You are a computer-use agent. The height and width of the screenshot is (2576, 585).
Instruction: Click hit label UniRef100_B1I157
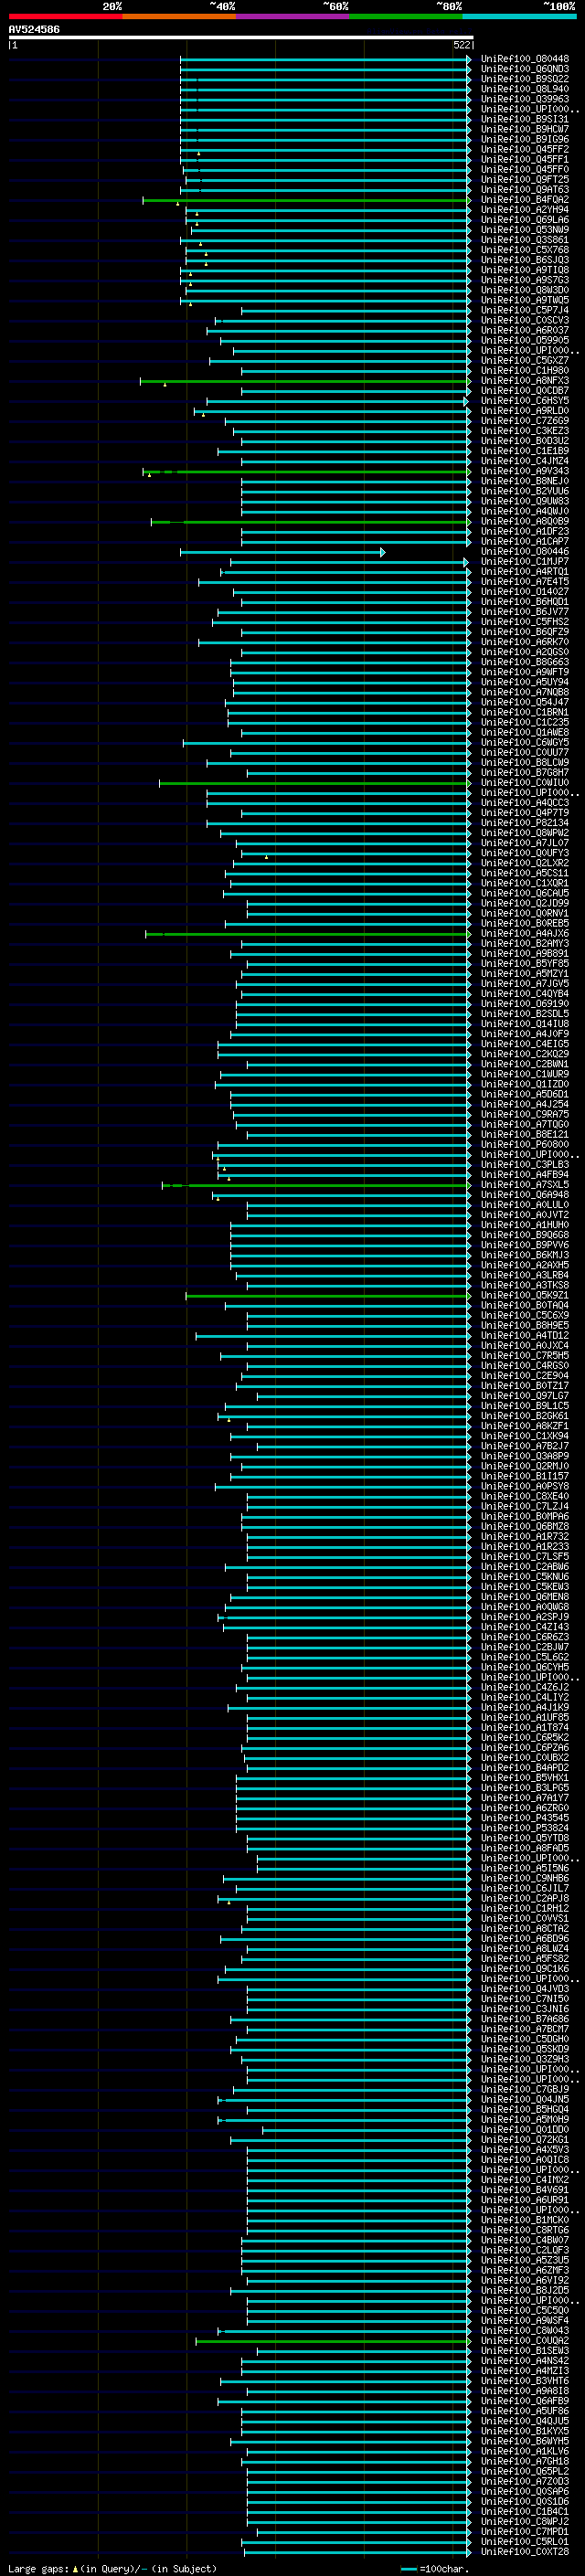tap(525, 1476)
